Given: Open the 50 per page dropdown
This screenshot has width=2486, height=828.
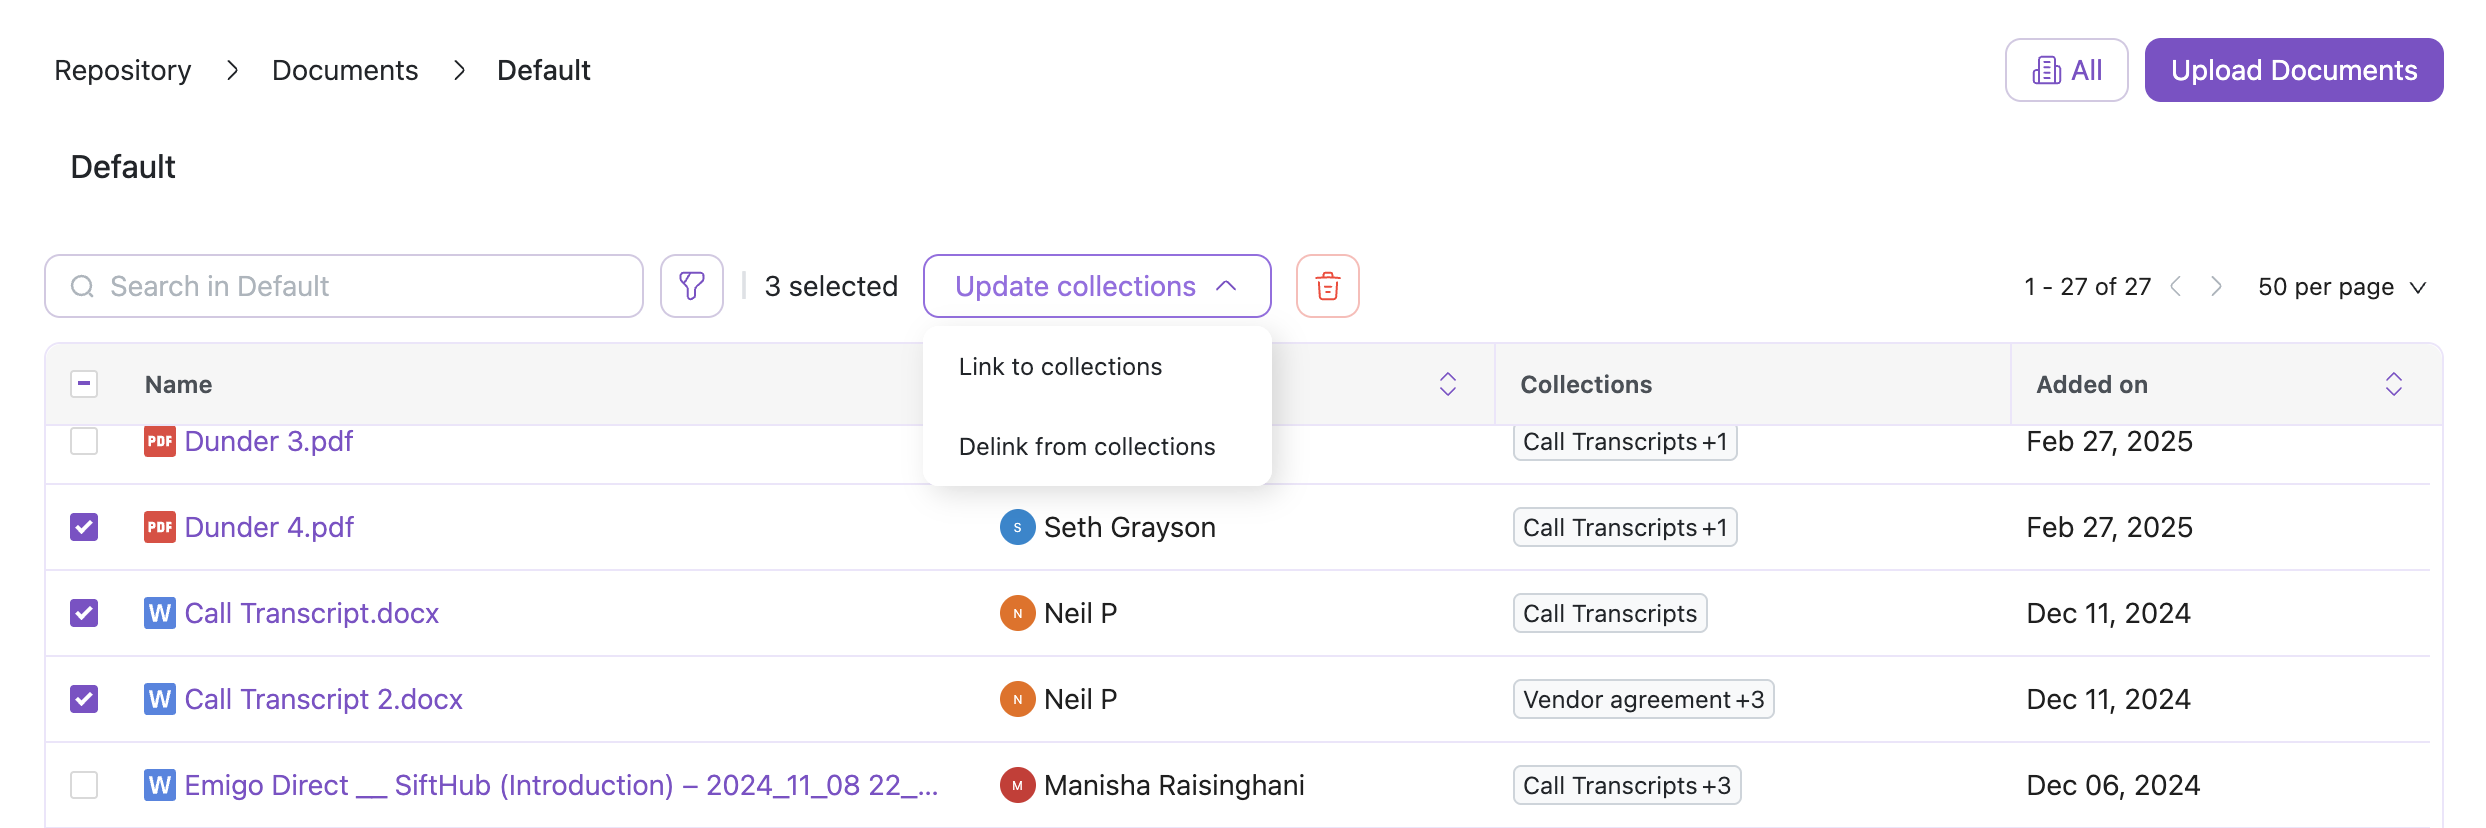Looking at the screenshot, I should (x=2341, y=287).
